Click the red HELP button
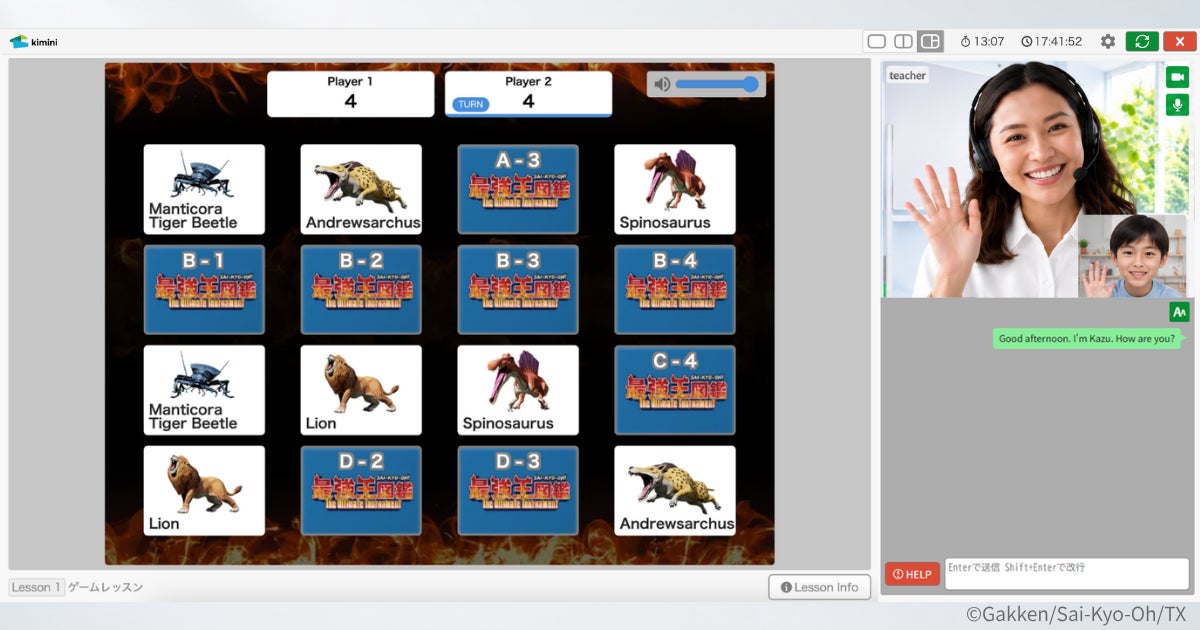This screenshot has height=630, width=1200. coord(912,574)
